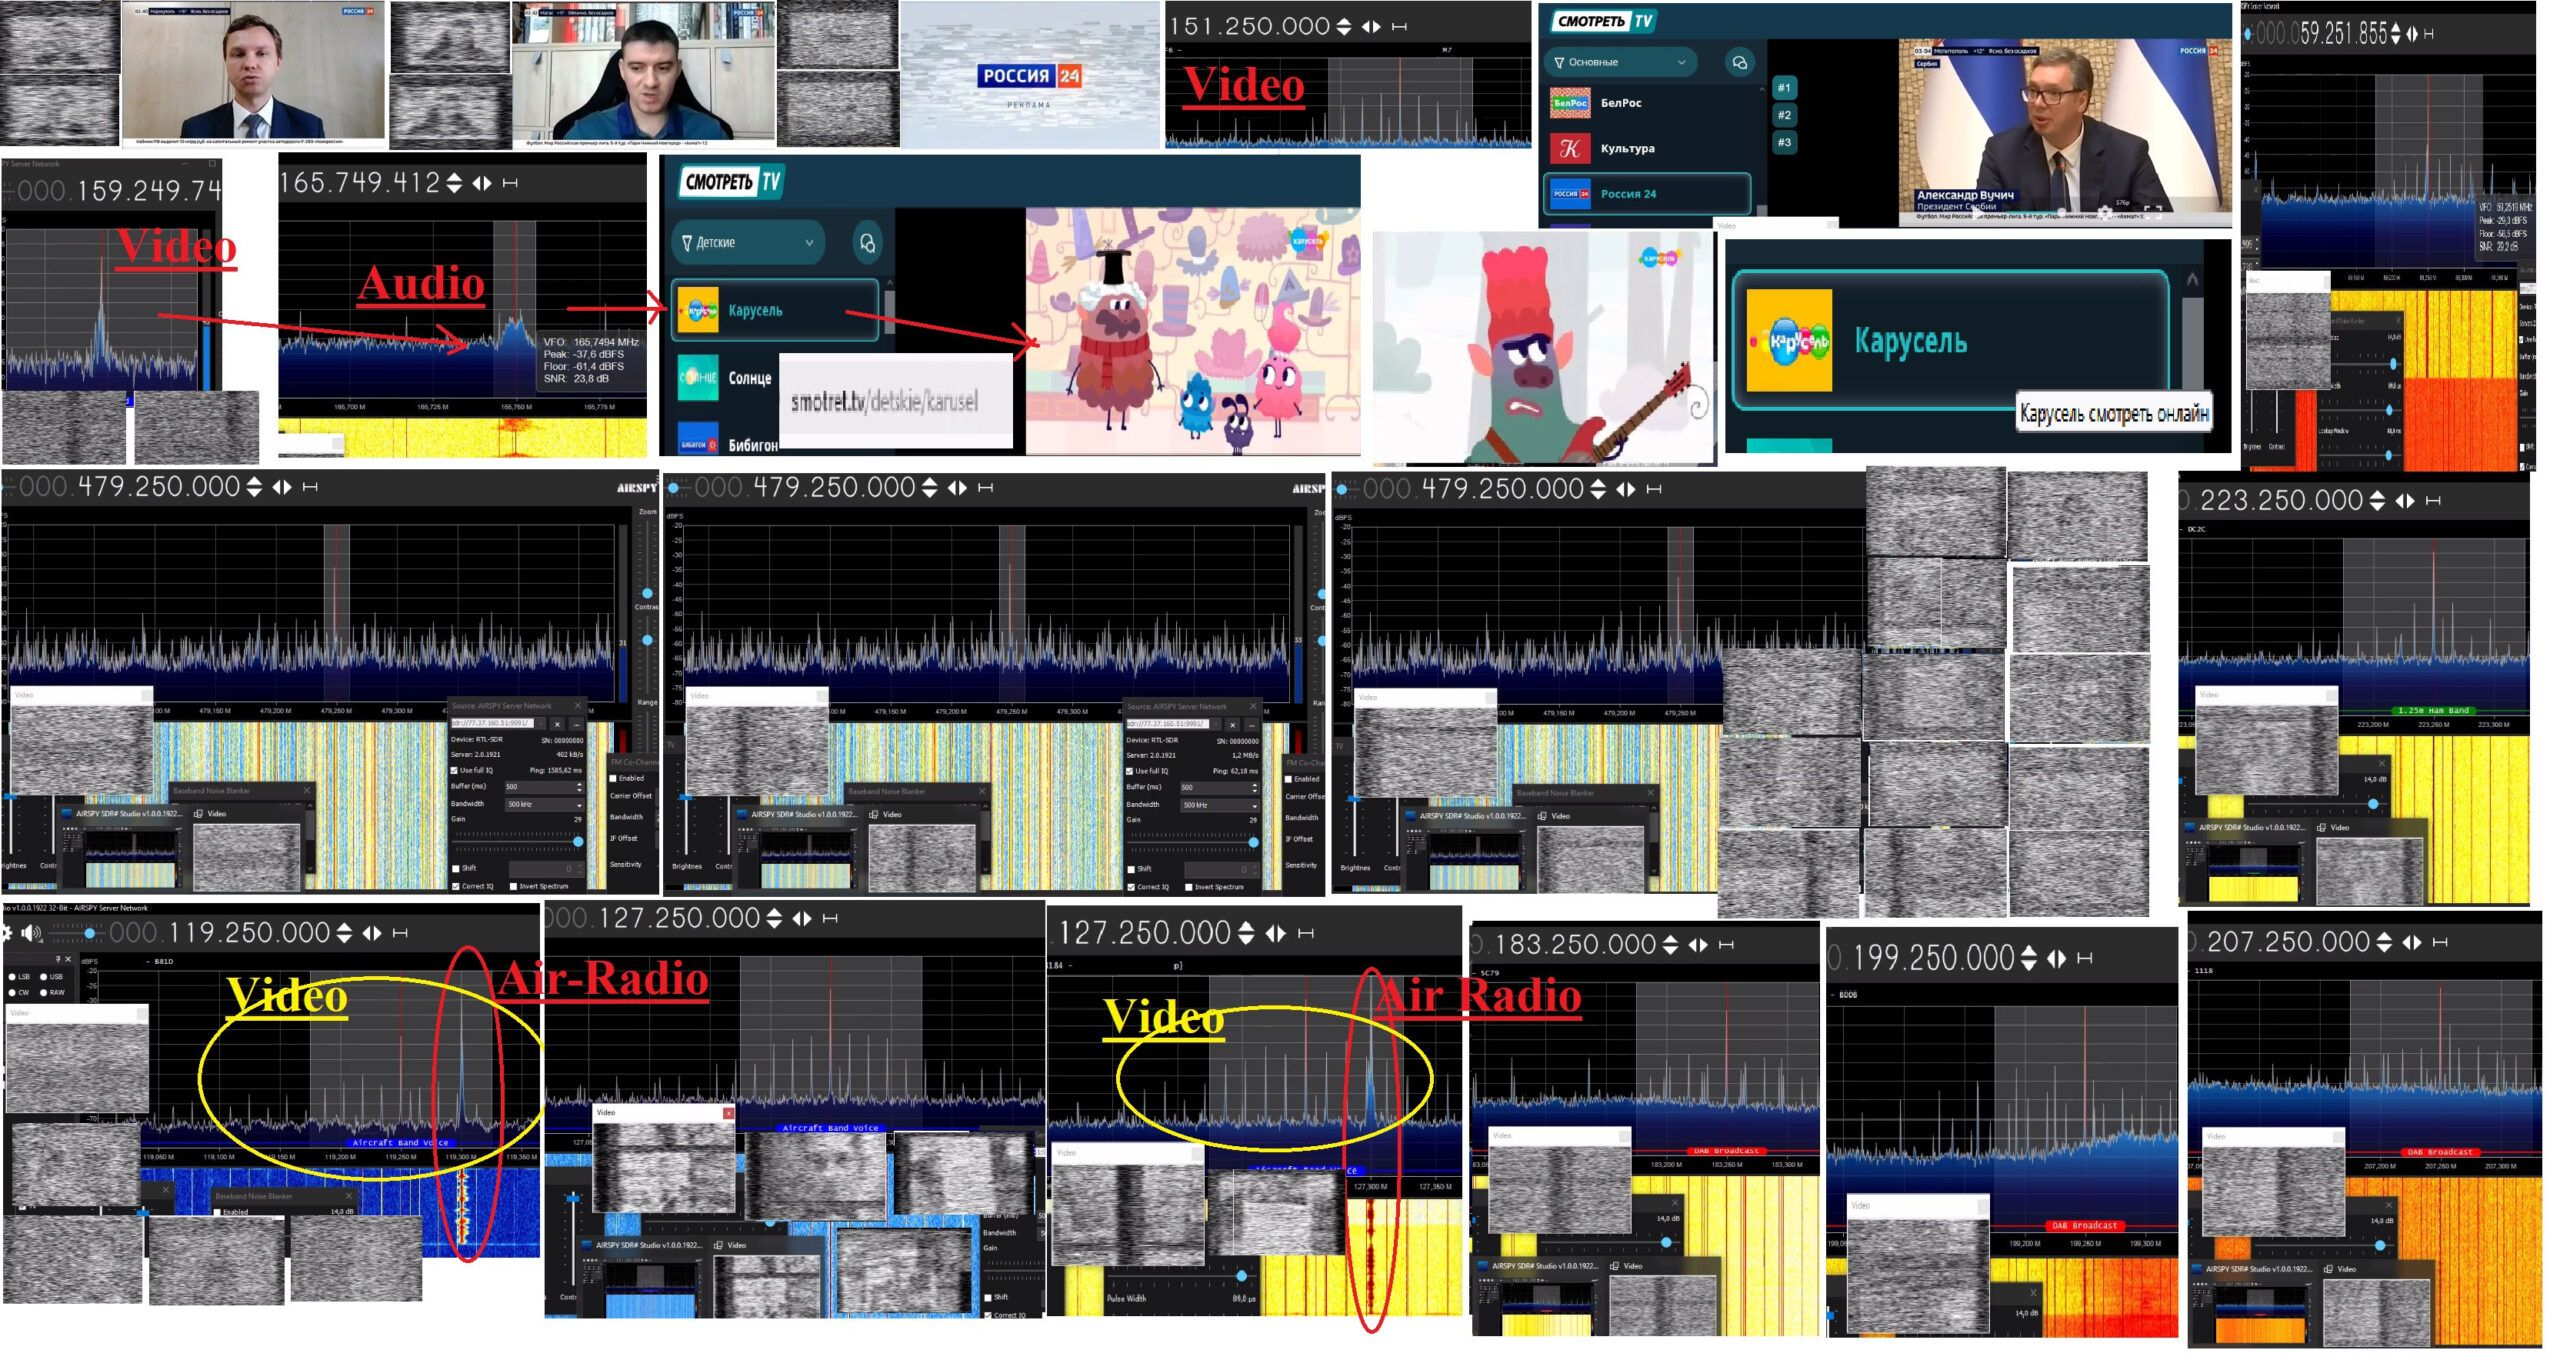Viewport: 2560px width, 1360px height.
Task: Click the #1 stream source button
Action: click(1784, 88)
